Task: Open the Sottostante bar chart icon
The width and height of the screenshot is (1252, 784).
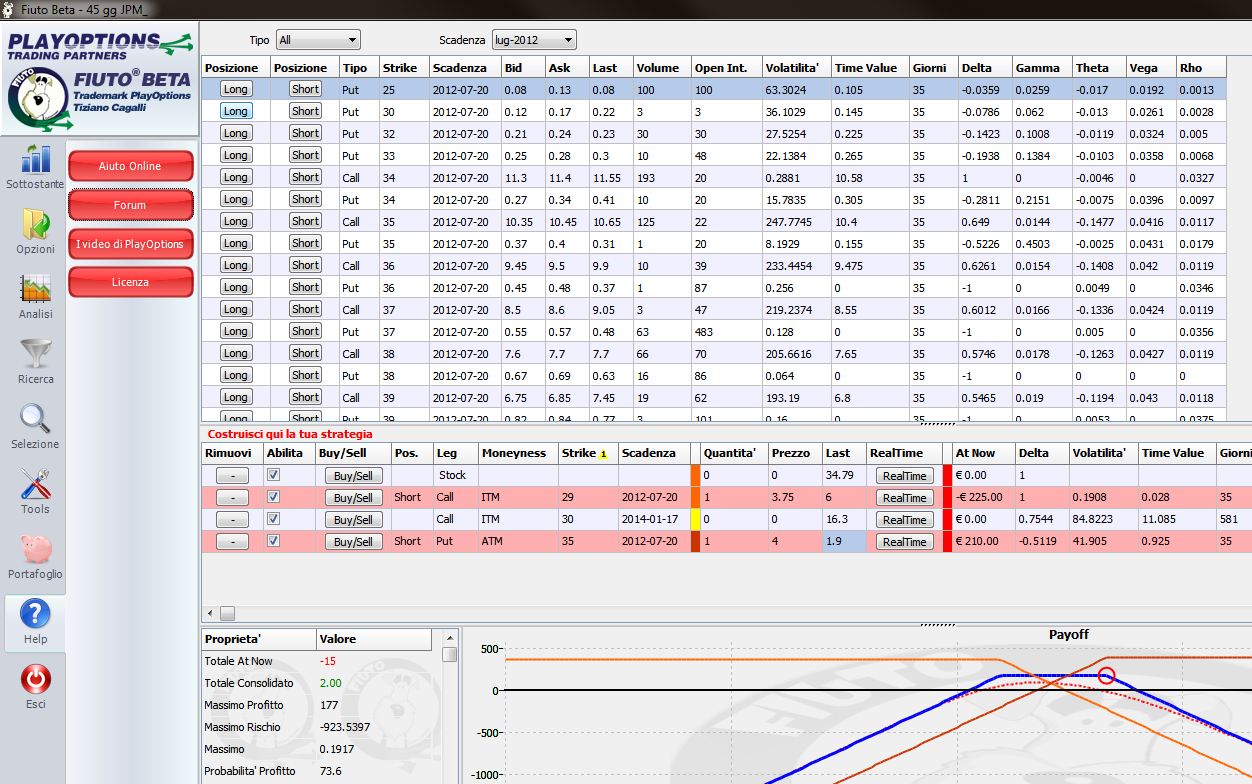Action: tap(35, 159)
